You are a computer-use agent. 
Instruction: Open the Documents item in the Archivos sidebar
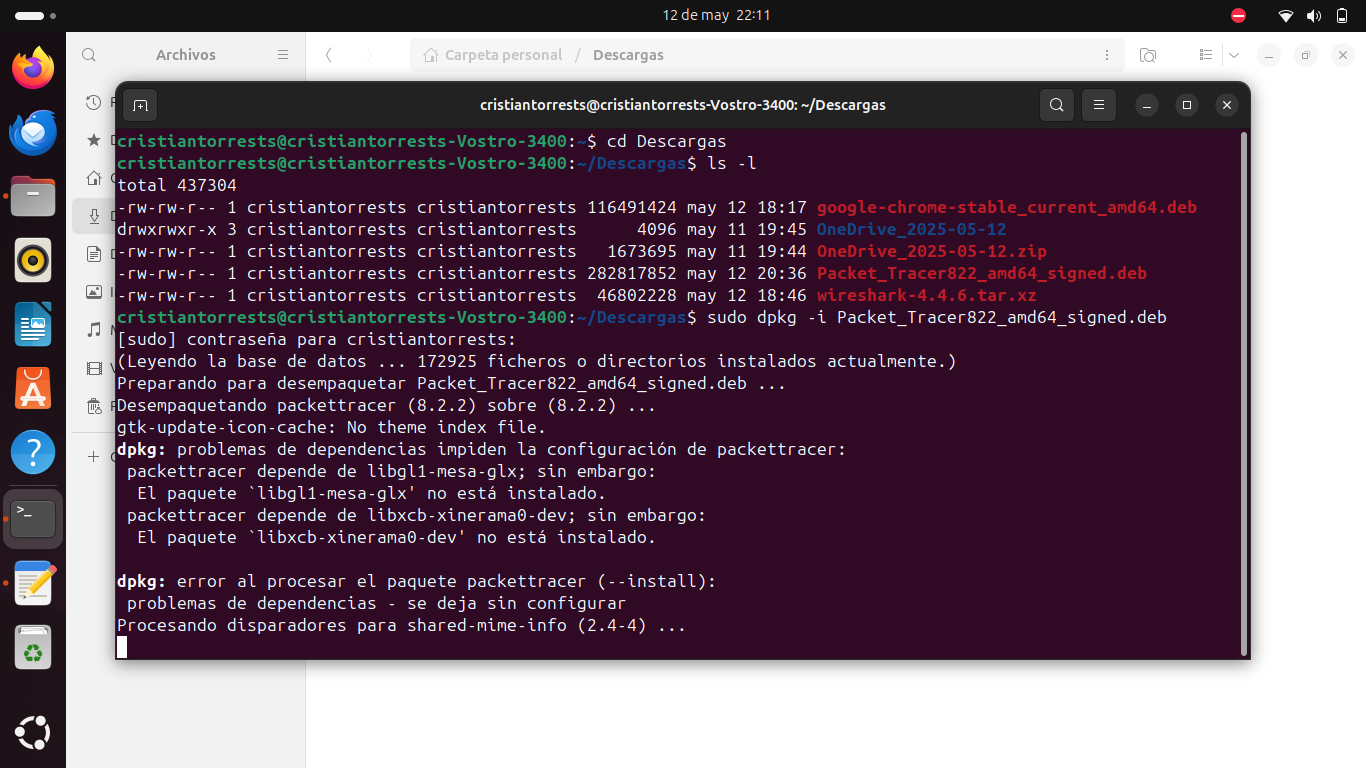coord(93,254)
